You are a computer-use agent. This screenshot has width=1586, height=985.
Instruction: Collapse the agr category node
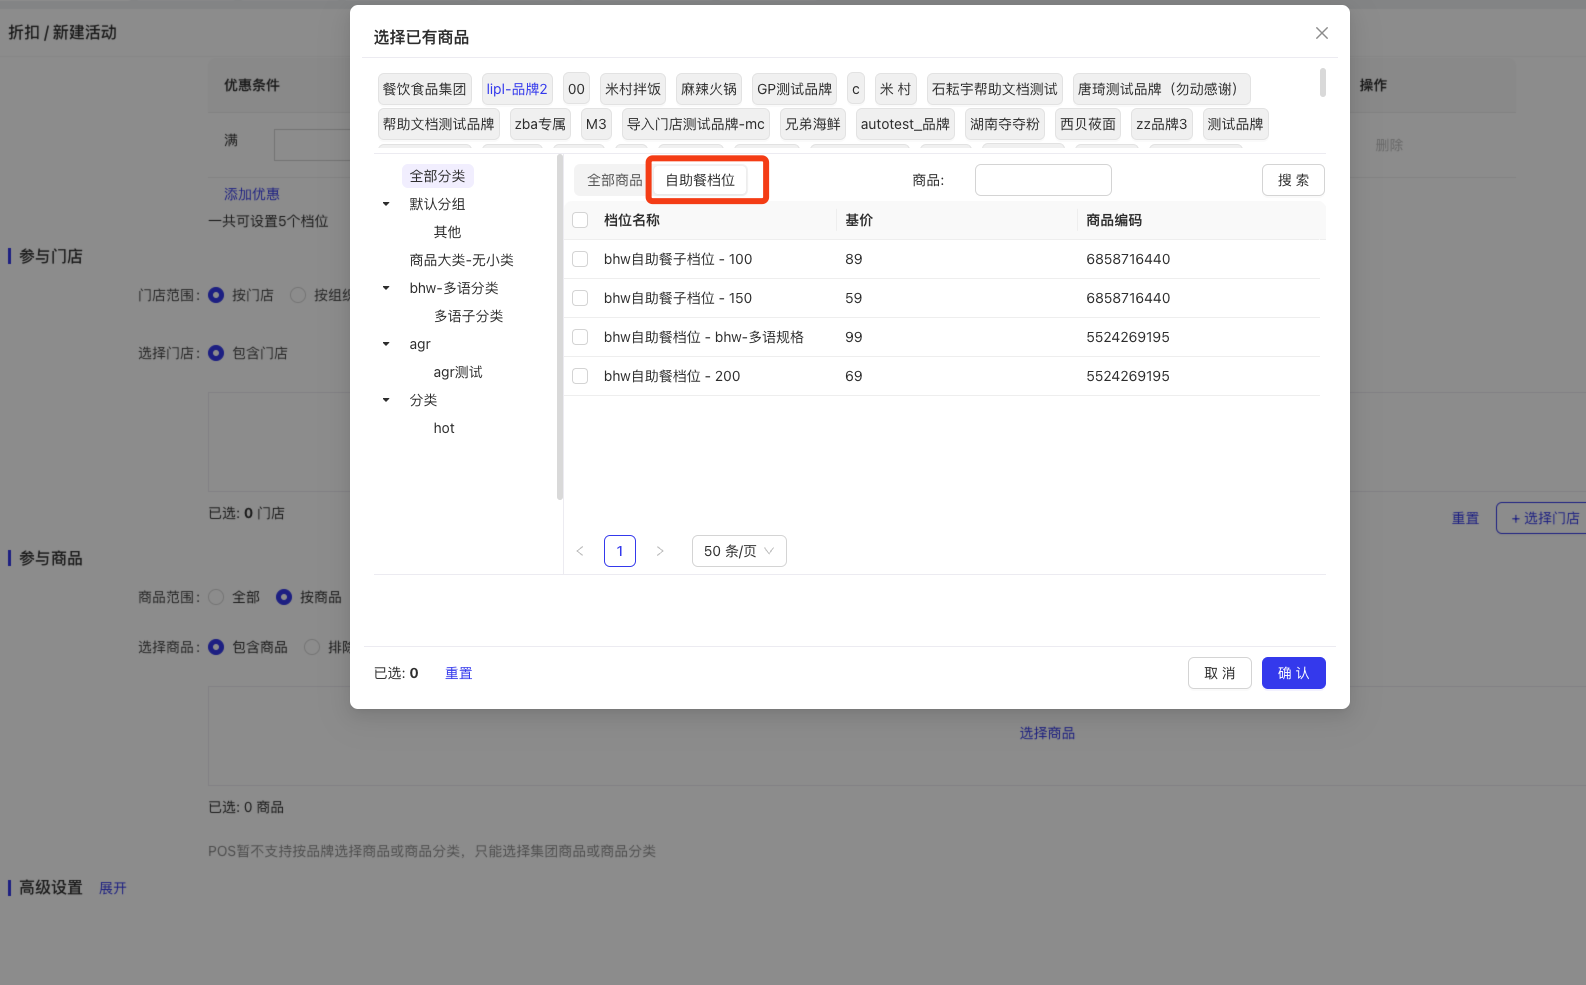tap(386, 344)
